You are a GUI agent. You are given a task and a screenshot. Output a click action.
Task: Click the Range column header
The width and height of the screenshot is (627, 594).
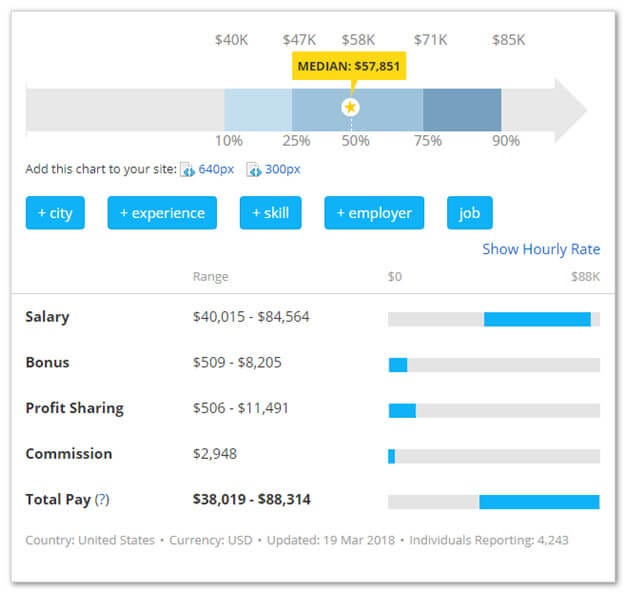[211, 277]
